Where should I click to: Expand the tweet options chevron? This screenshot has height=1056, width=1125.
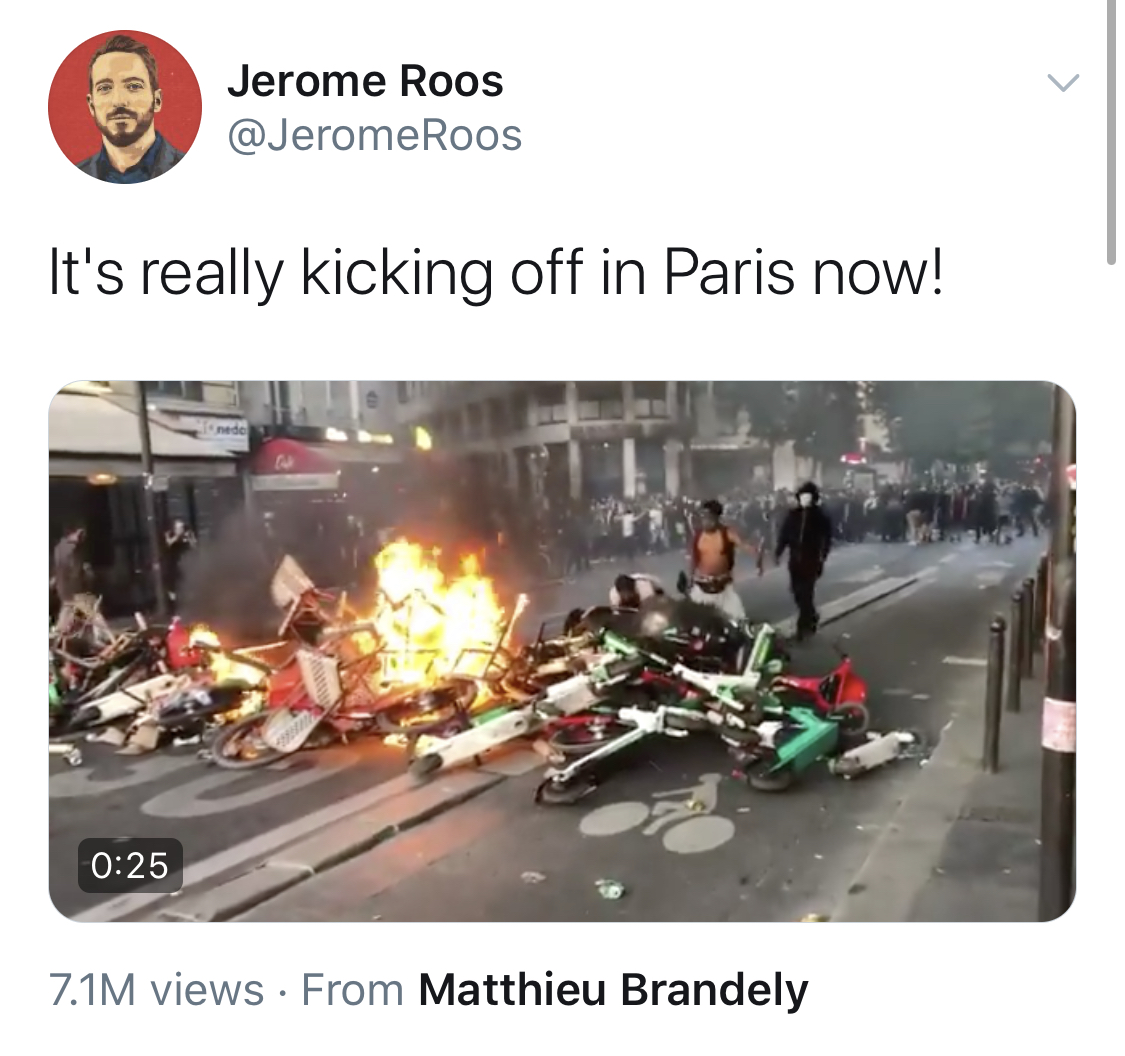(1063, 82)
